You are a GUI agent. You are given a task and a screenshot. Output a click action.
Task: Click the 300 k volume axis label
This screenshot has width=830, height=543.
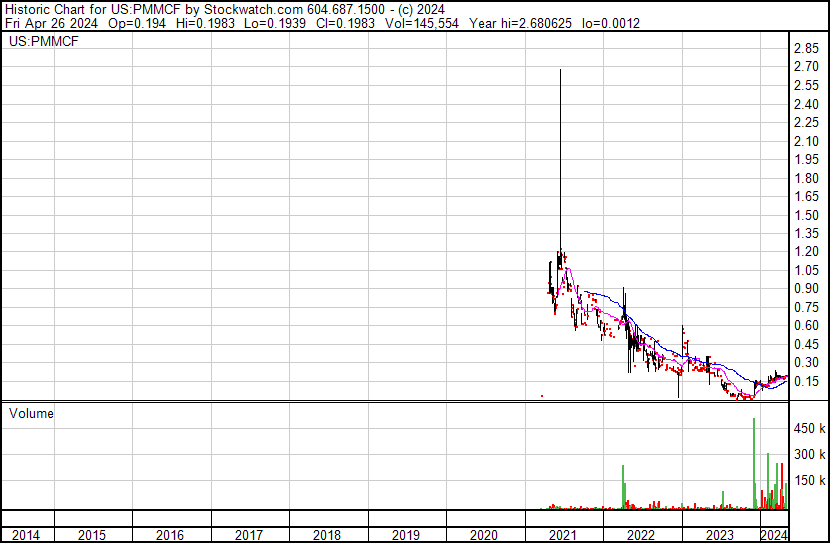(x=809, y=454)
